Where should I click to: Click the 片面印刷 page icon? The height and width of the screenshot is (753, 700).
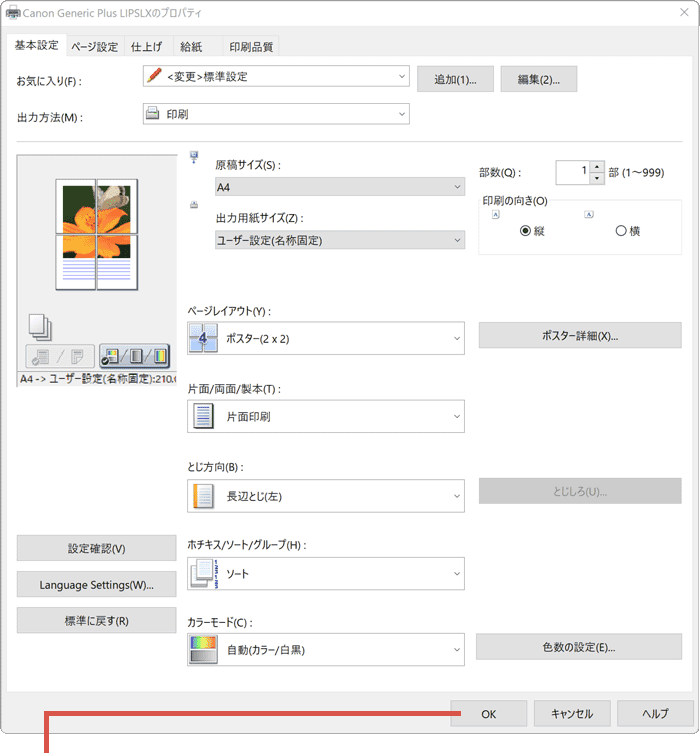[203, 416]
